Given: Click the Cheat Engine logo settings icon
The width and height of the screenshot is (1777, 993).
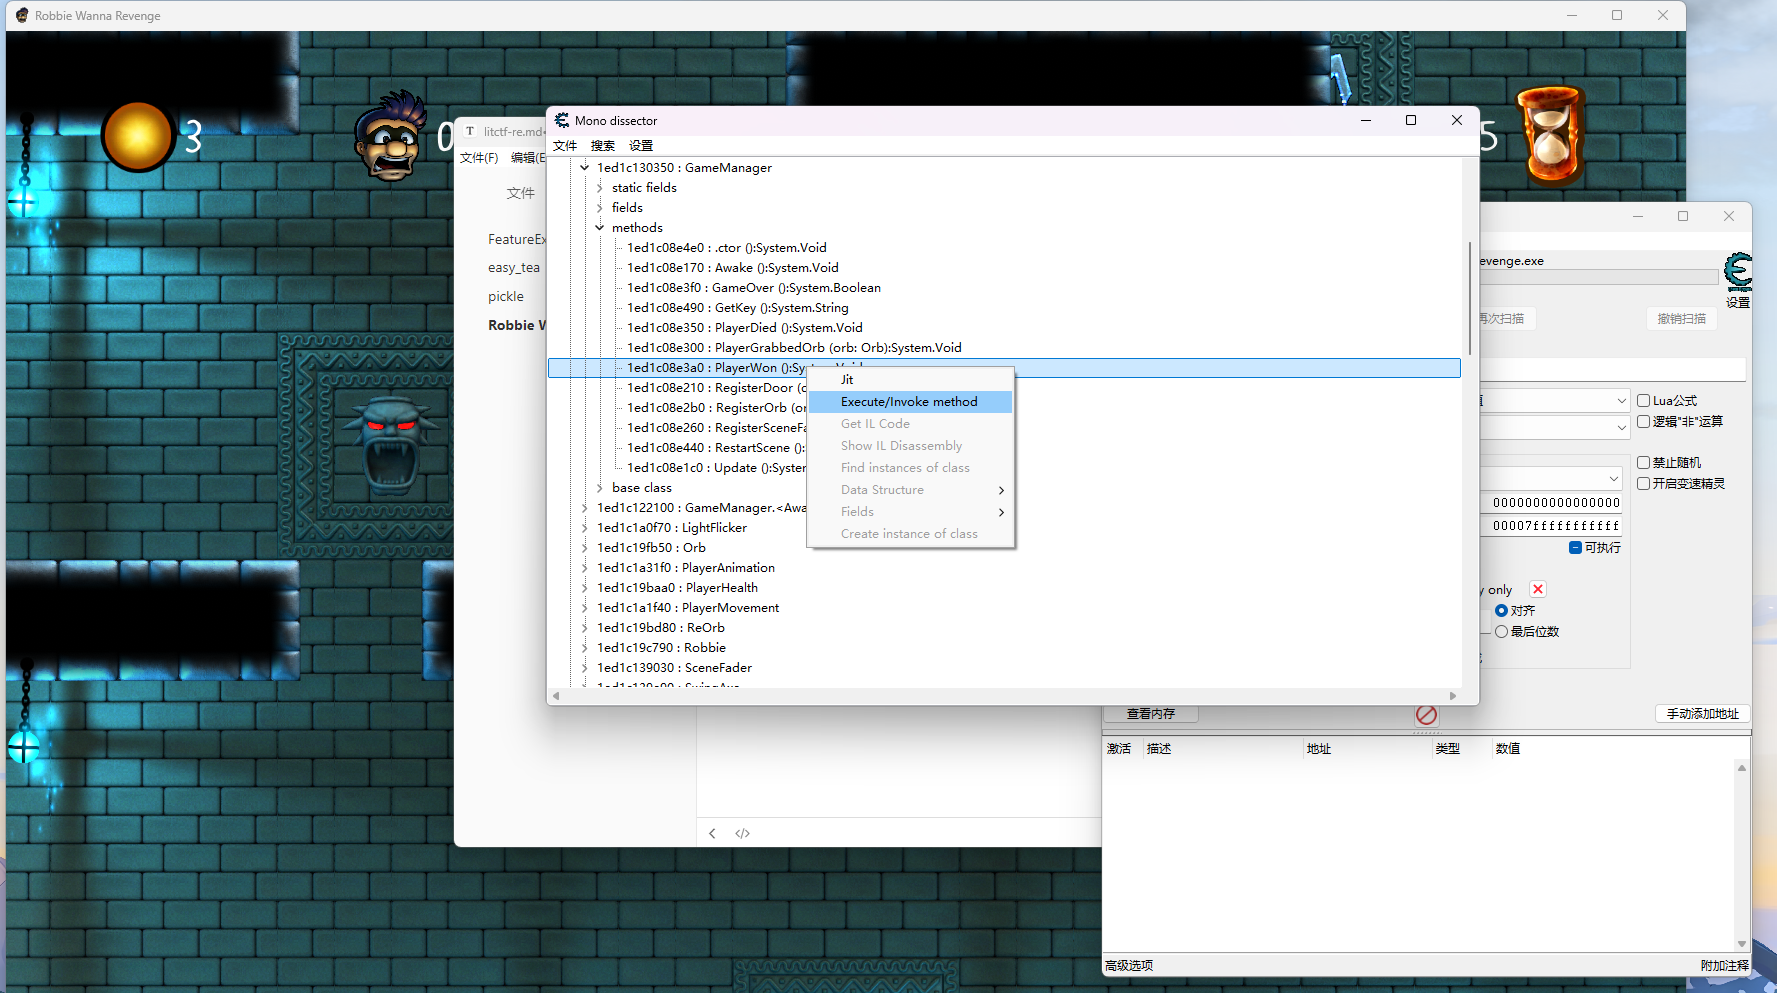Looking at the screenshot, I should tap(1738, 272).
